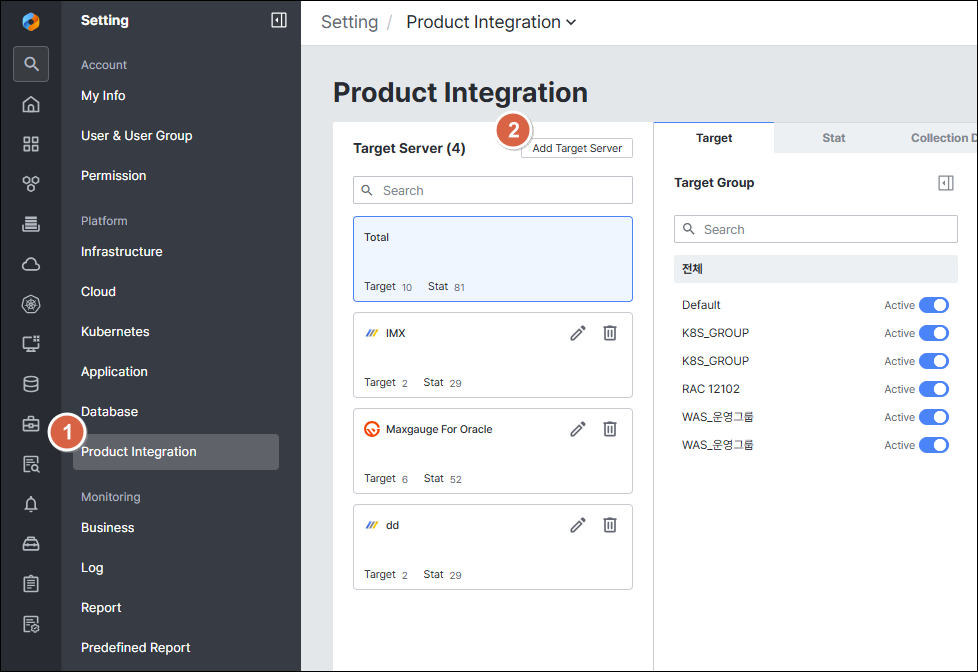Switch to the Target tab

714,138
